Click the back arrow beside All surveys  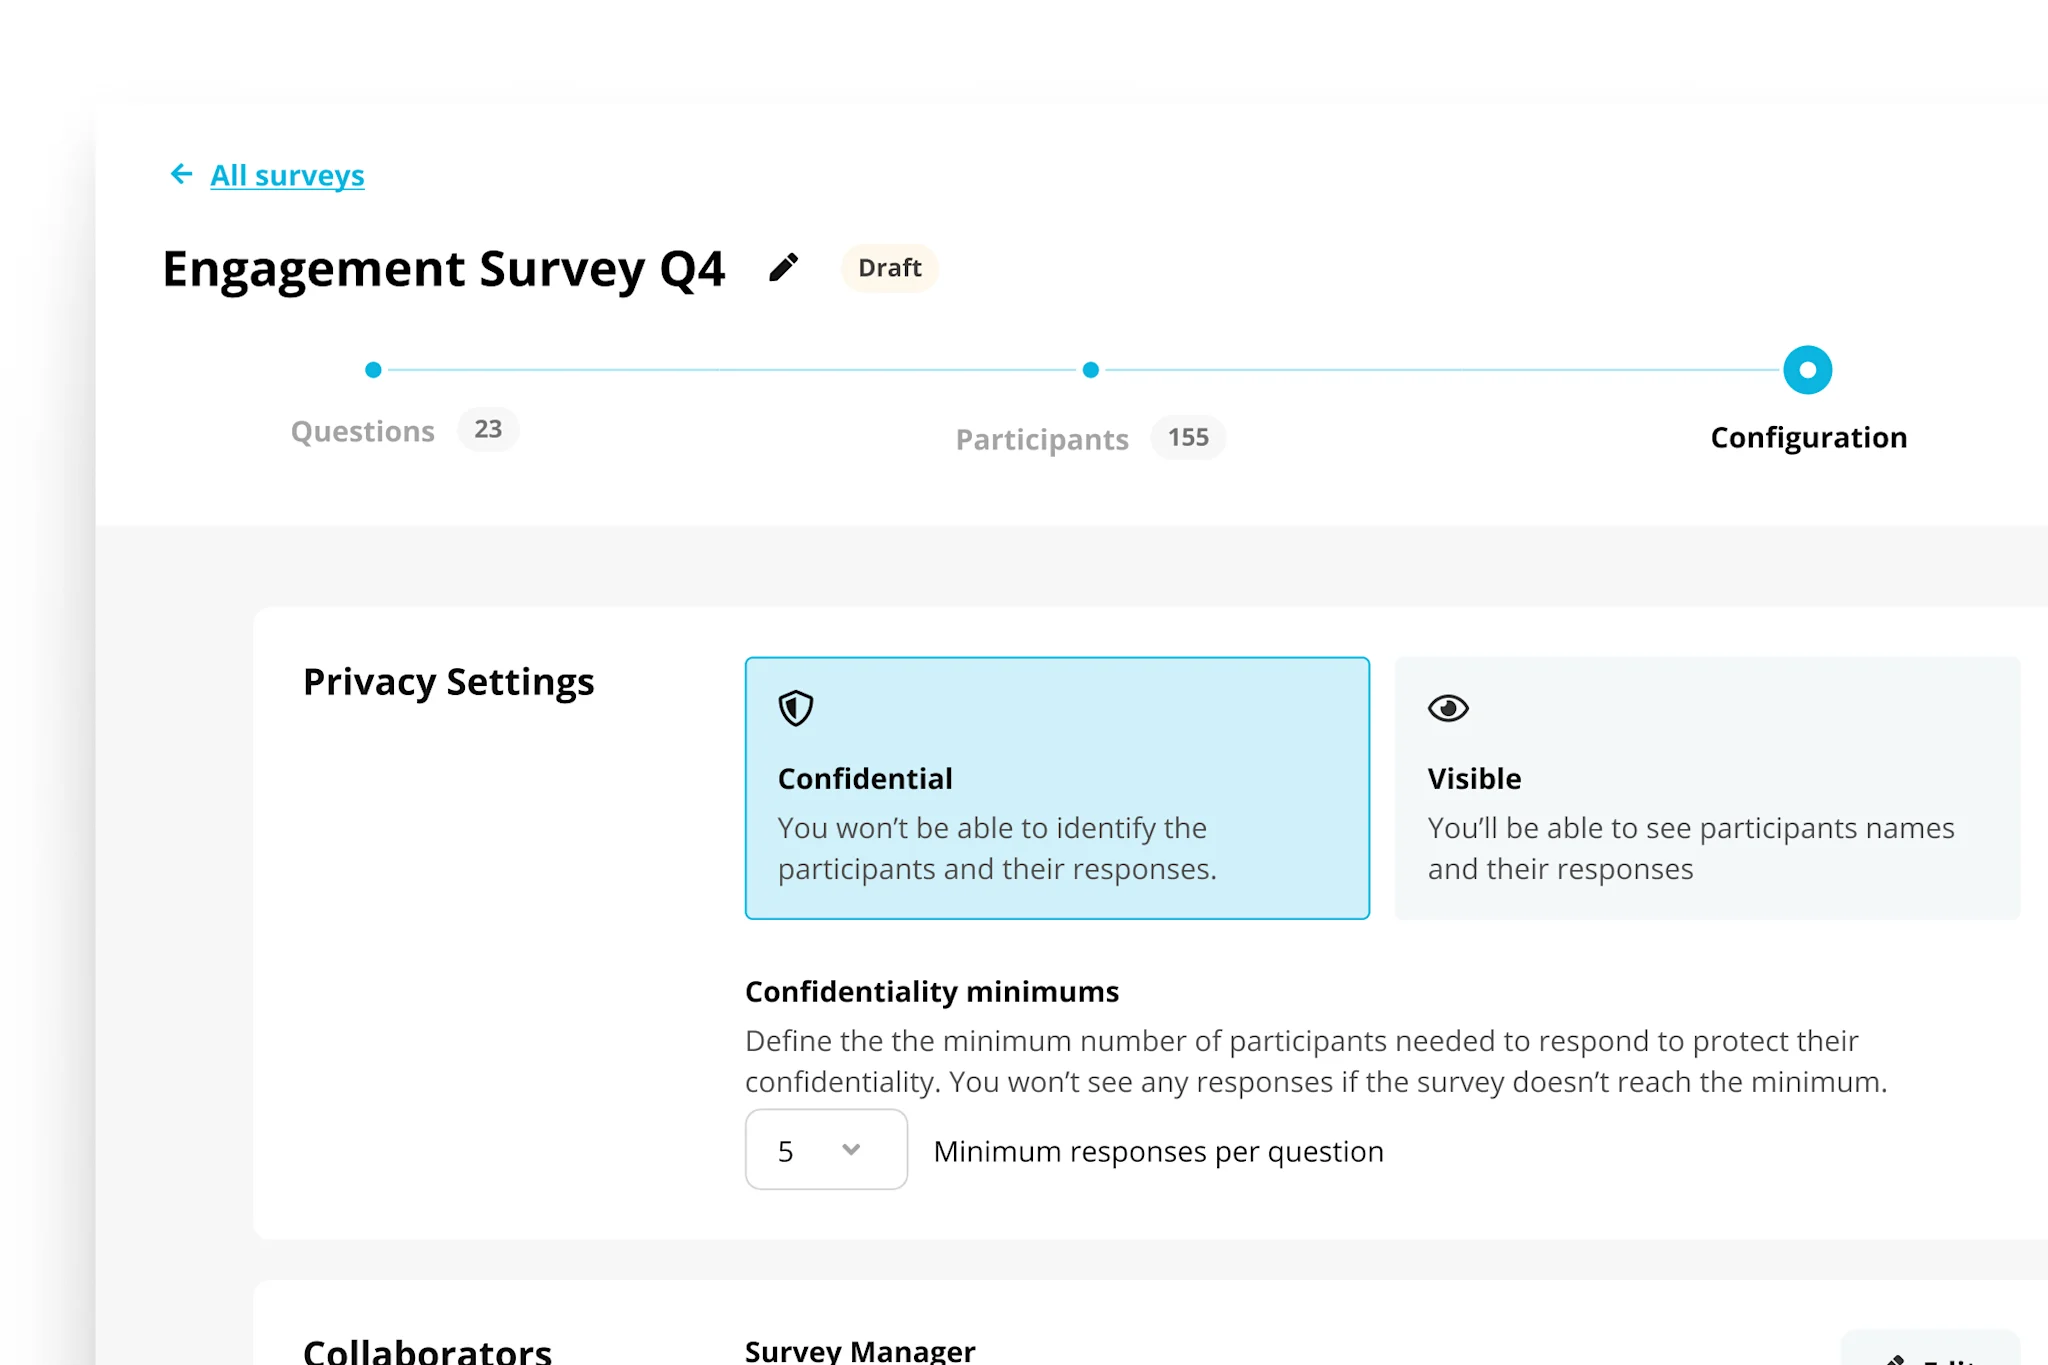(181, 175)
